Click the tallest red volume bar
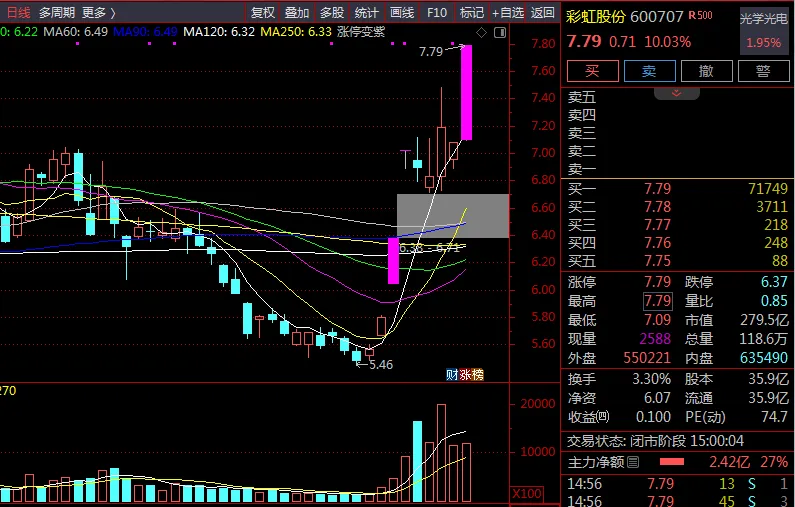Viewport: 795px width, 507px height. 441,453
